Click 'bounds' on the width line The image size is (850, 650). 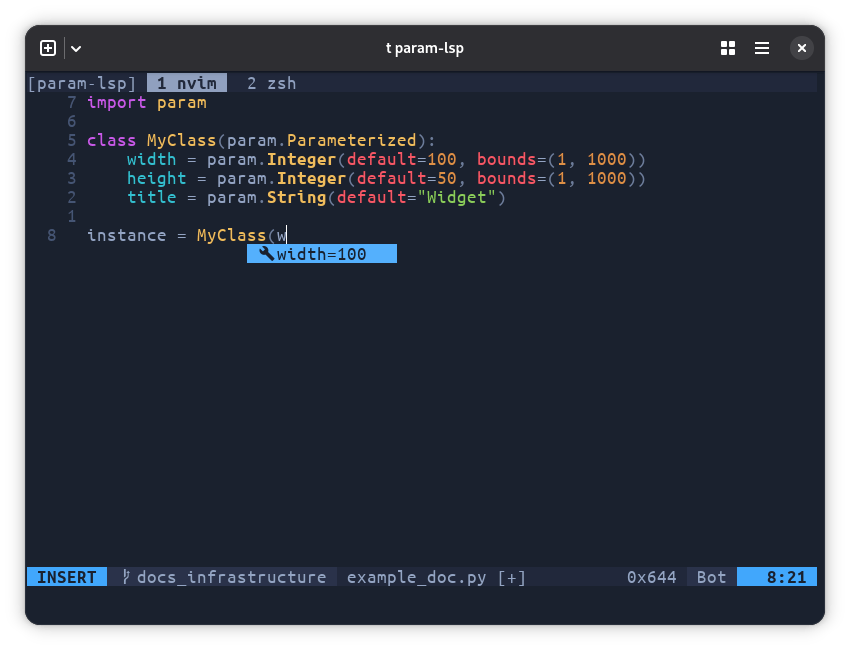pos(506,159)
